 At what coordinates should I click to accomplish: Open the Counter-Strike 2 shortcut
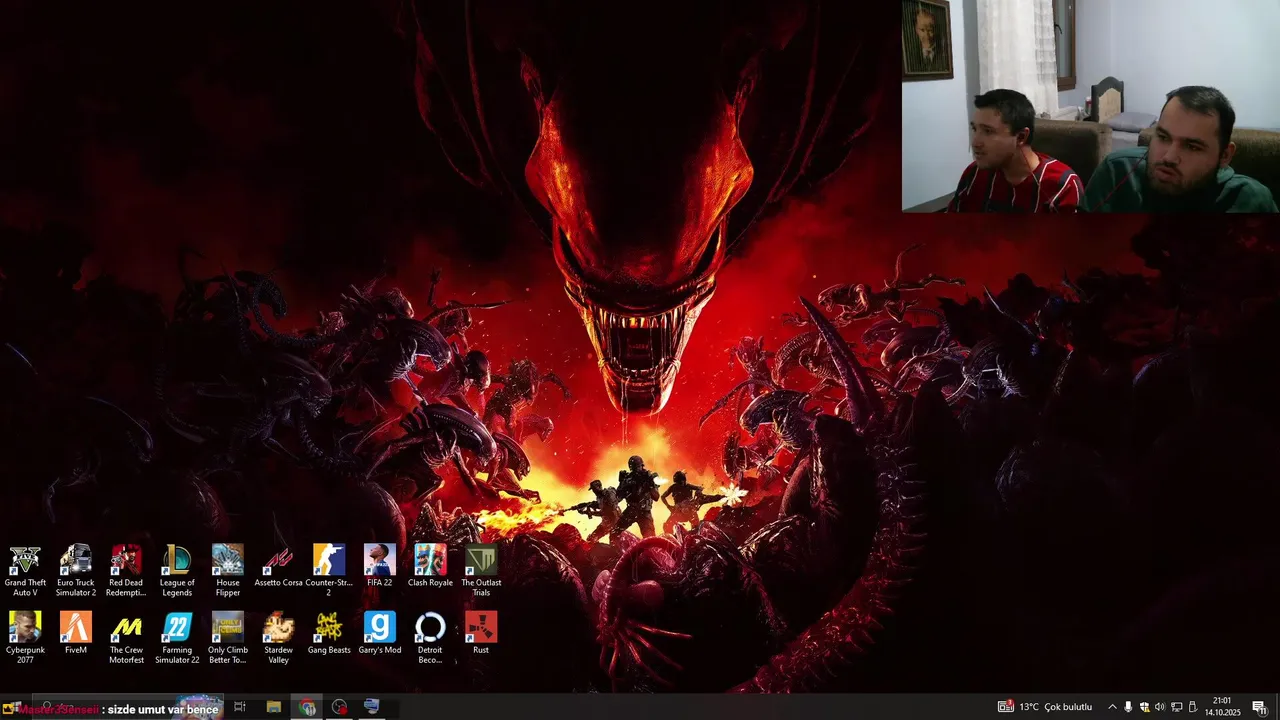point(329,571)
